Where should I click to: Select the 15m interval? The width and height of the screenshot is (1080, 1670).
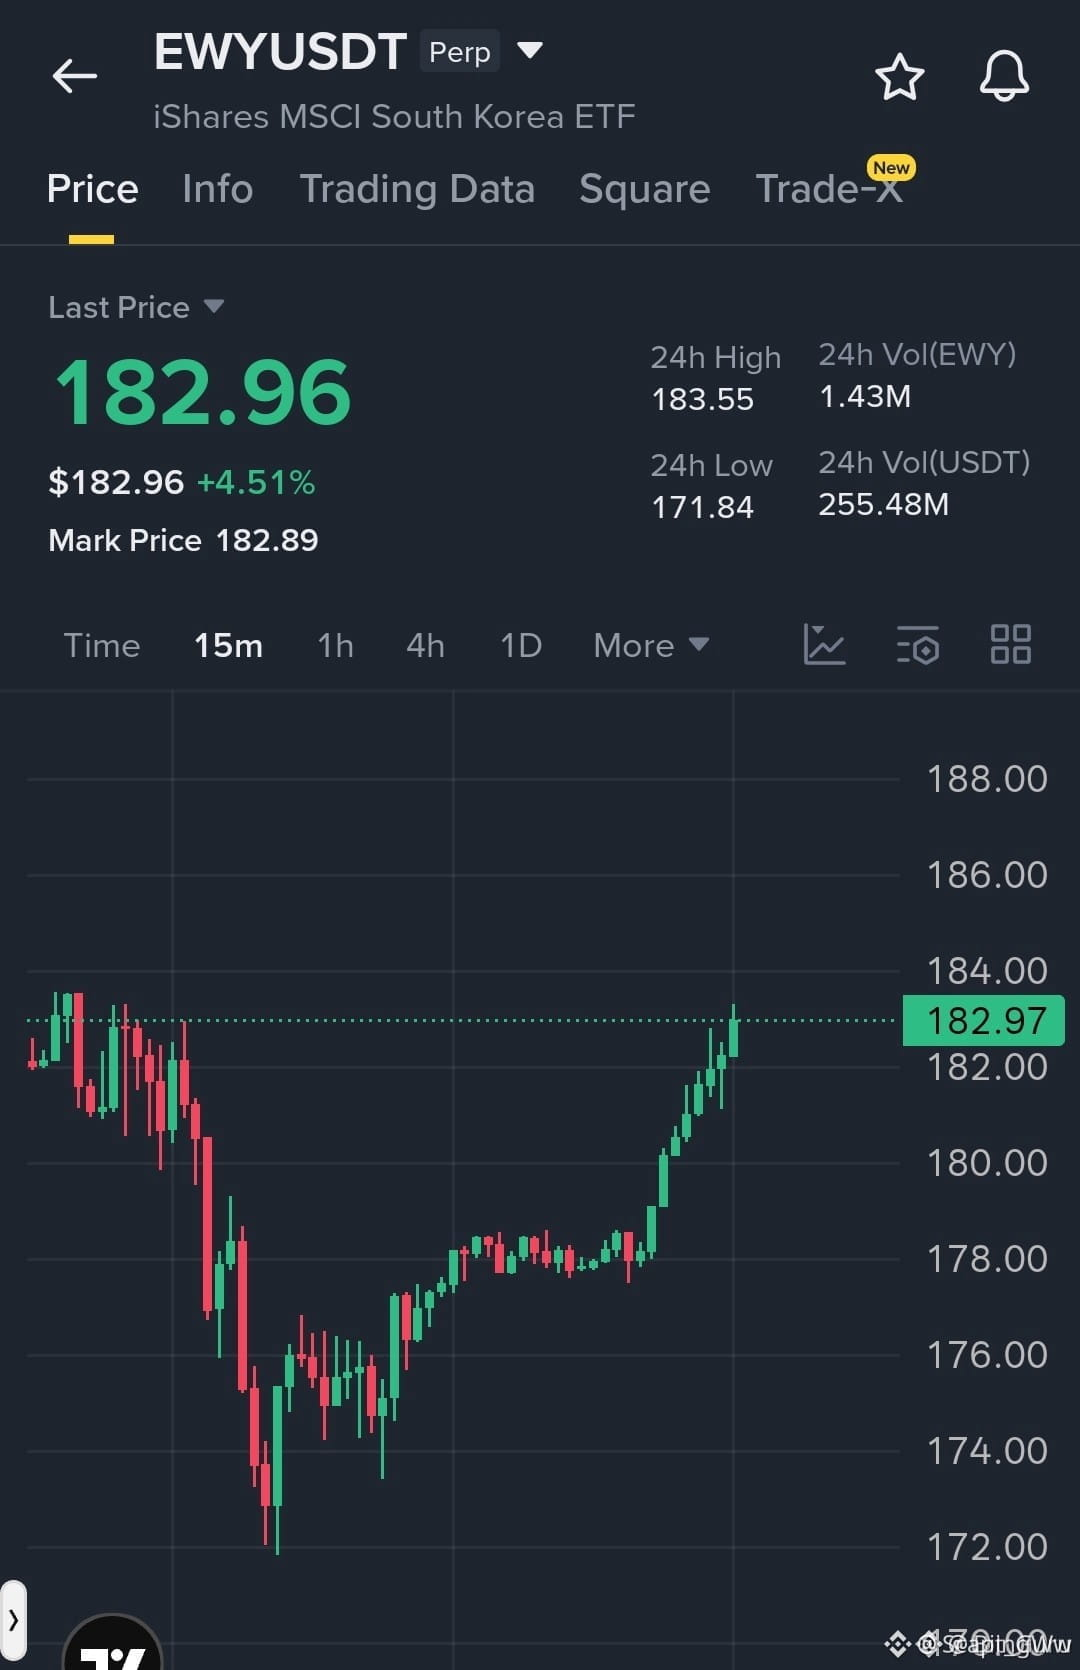pyautogui.click(x=228, y=645)
